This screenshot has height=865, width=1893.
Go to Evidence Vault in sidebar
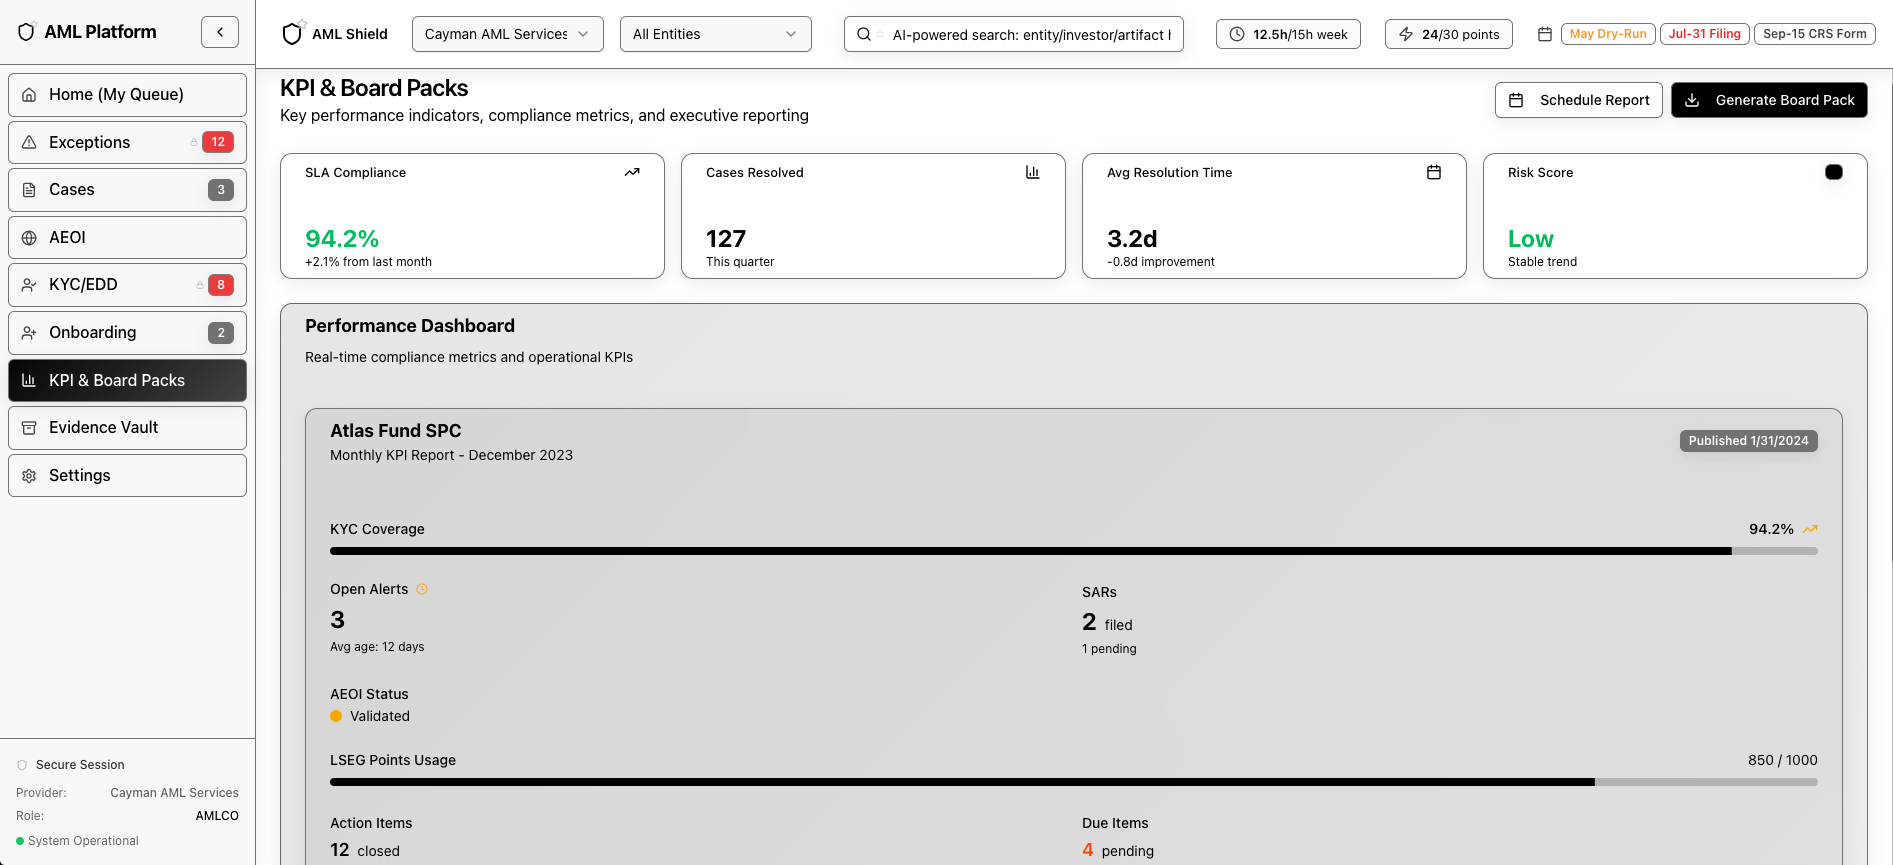127,428
